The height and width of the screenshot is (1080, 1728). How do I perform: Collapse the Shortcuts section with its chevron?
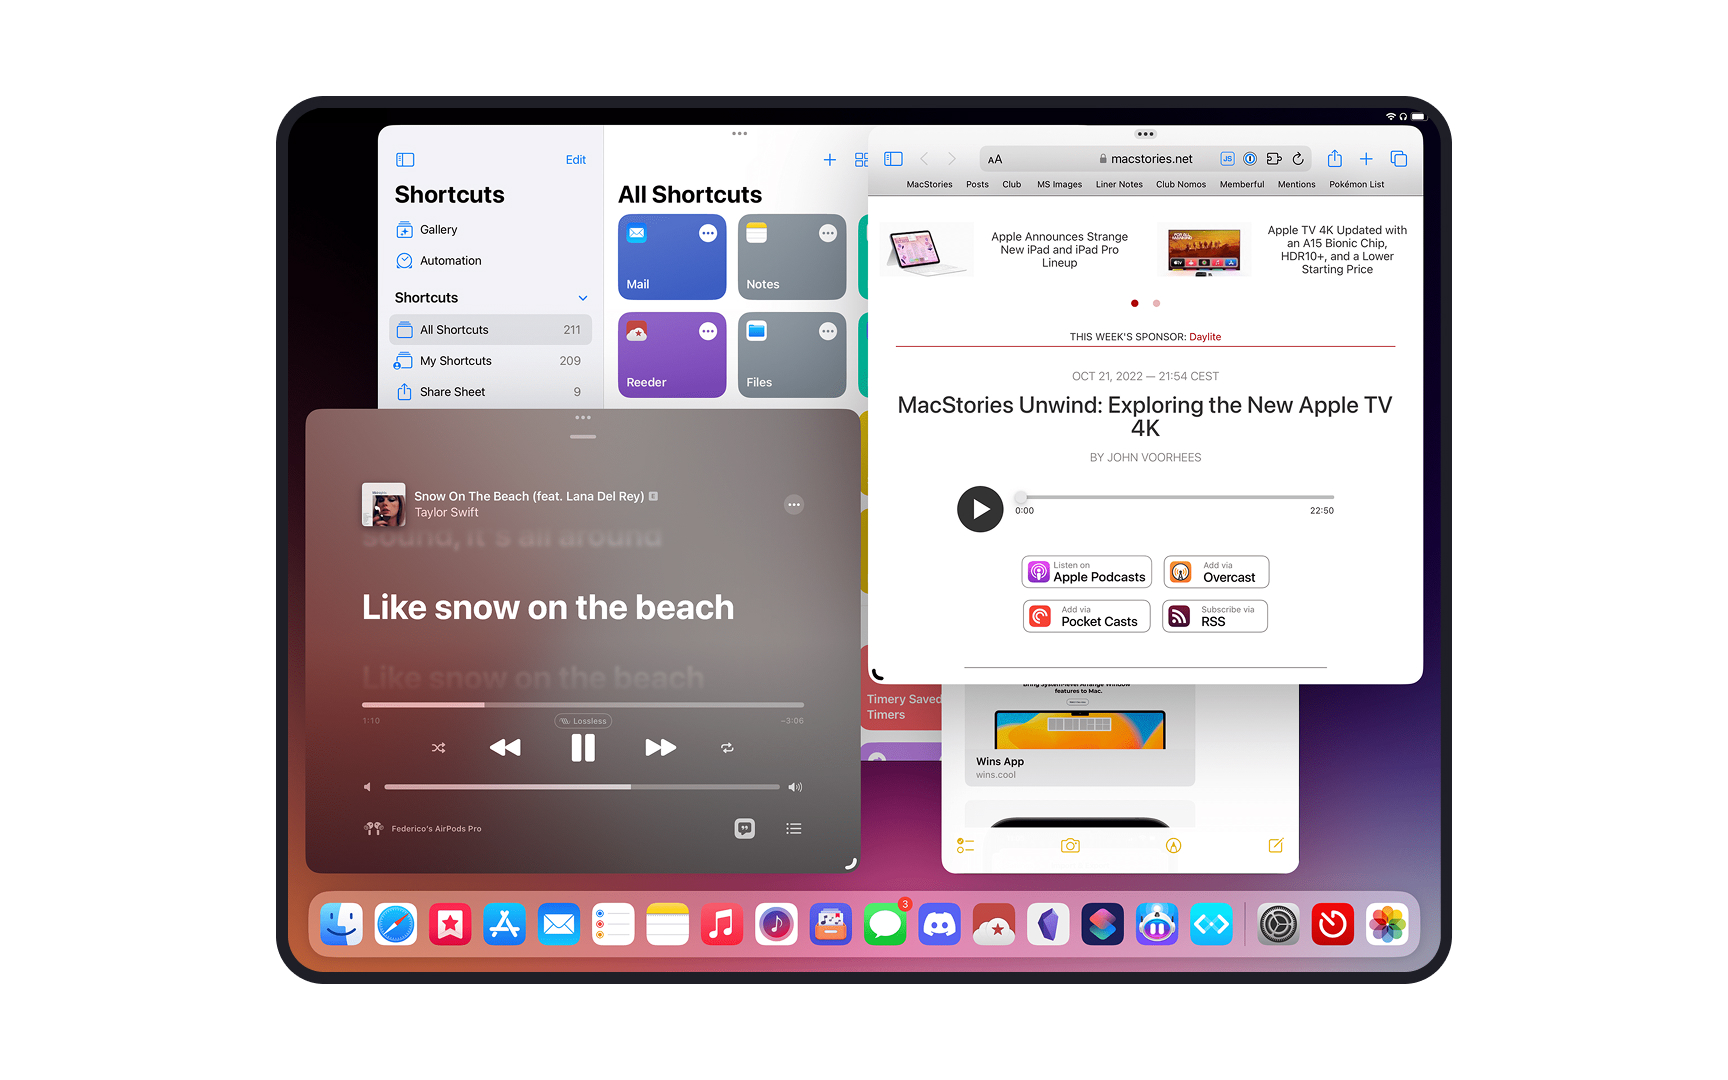(x=583, y=297)
